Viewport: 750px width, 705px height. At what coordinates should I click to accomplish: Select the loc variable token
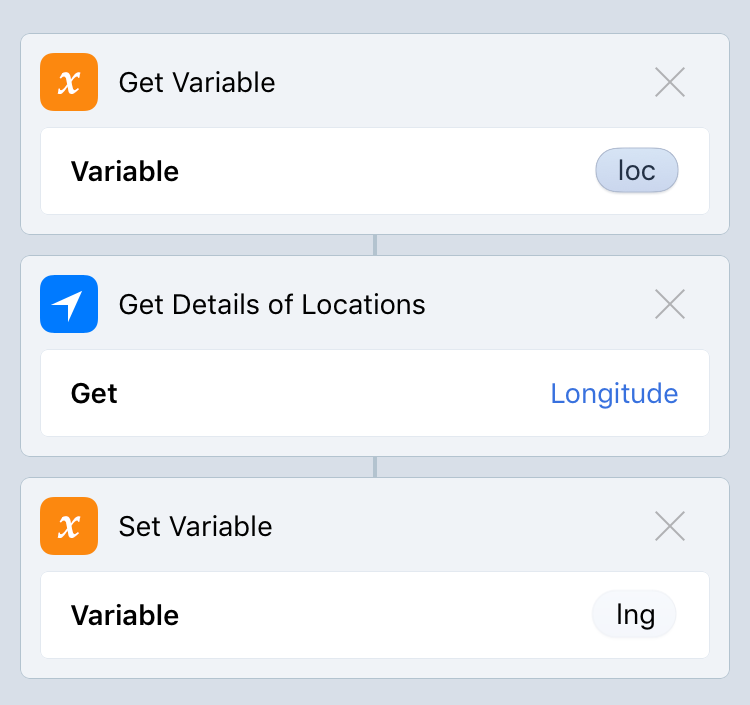coord(636,171)
